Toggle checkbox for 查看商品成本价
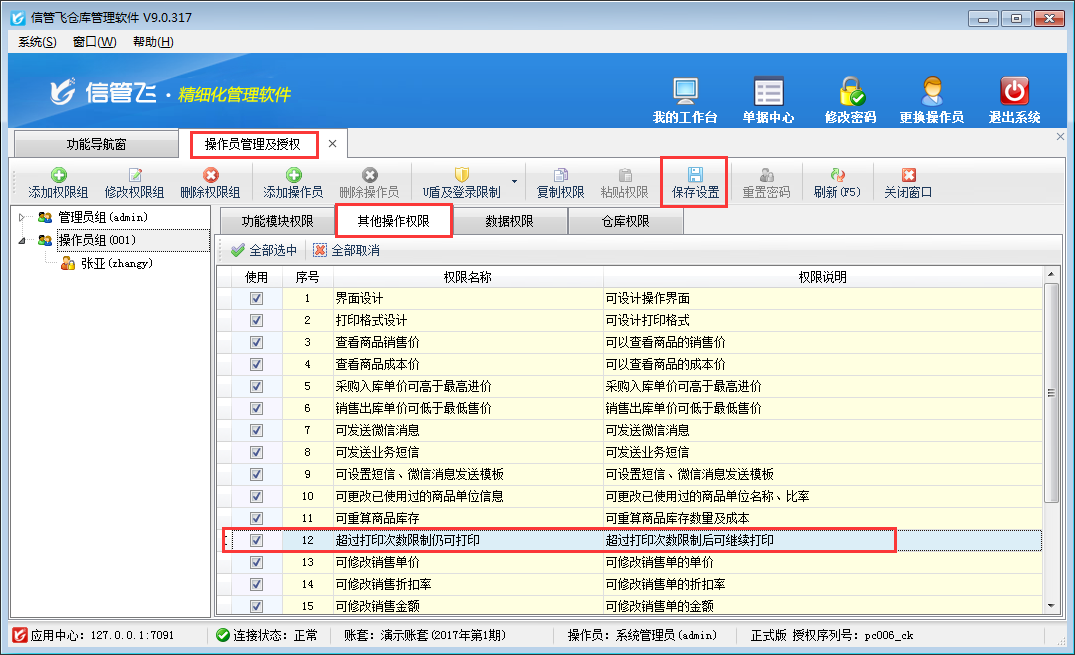The height and width of the screenshot is (655, 1075). coord(256,365)
